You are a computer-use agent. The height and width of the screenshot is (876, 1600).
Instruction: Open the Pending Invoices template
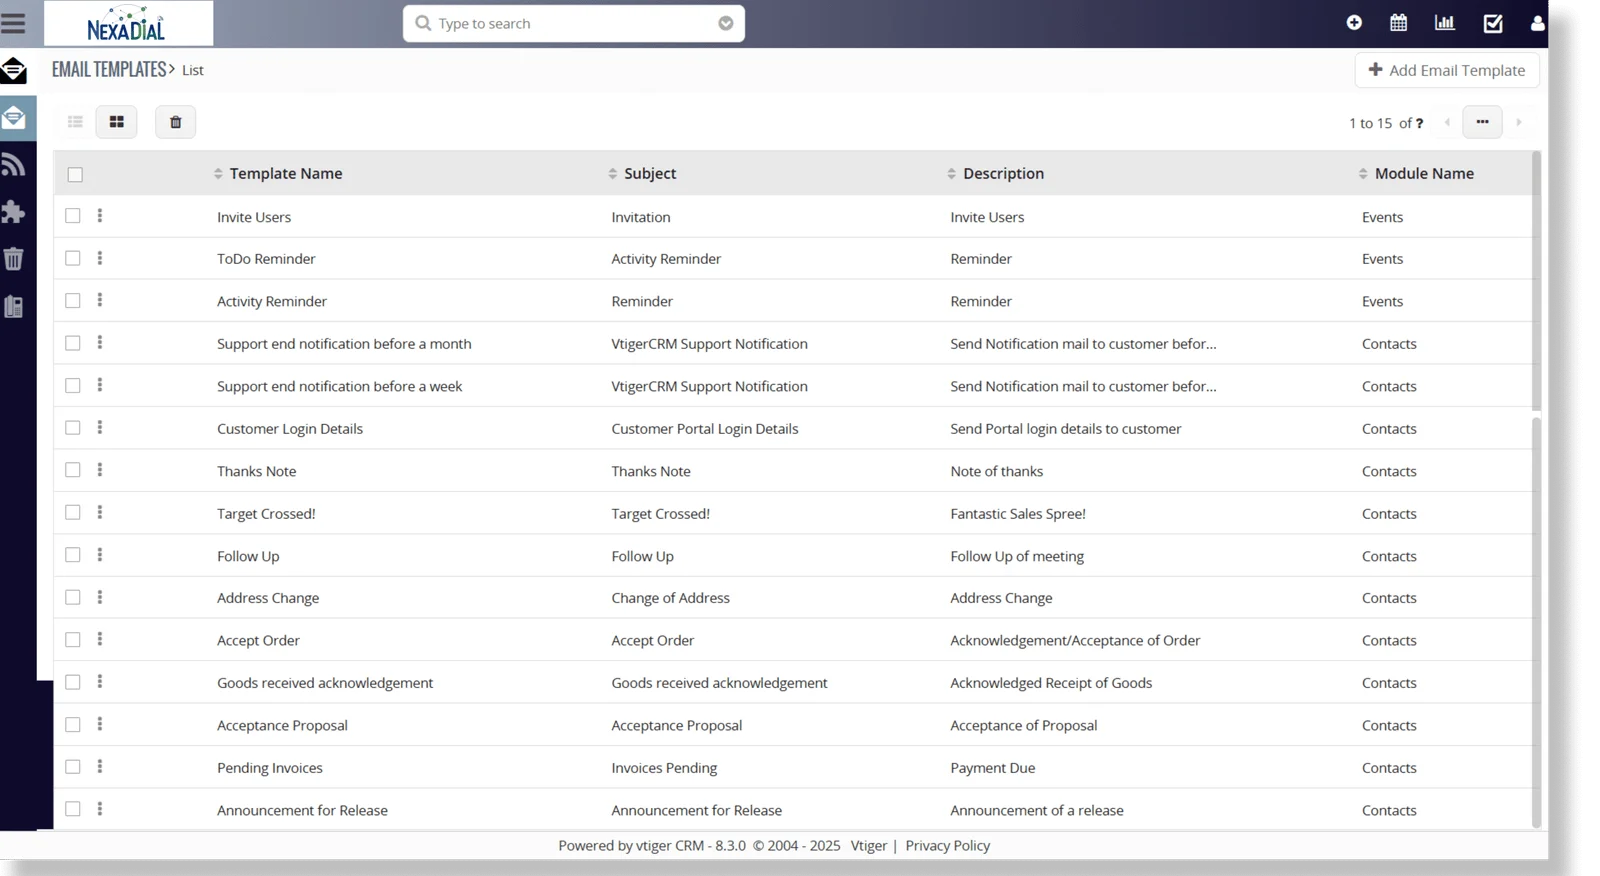(x=270, y=768)
